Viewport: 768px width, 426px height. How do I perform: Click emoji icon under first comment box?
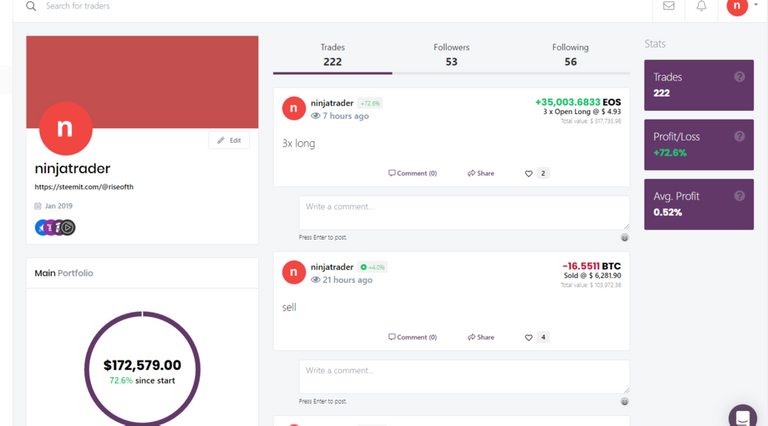(624, 237)
